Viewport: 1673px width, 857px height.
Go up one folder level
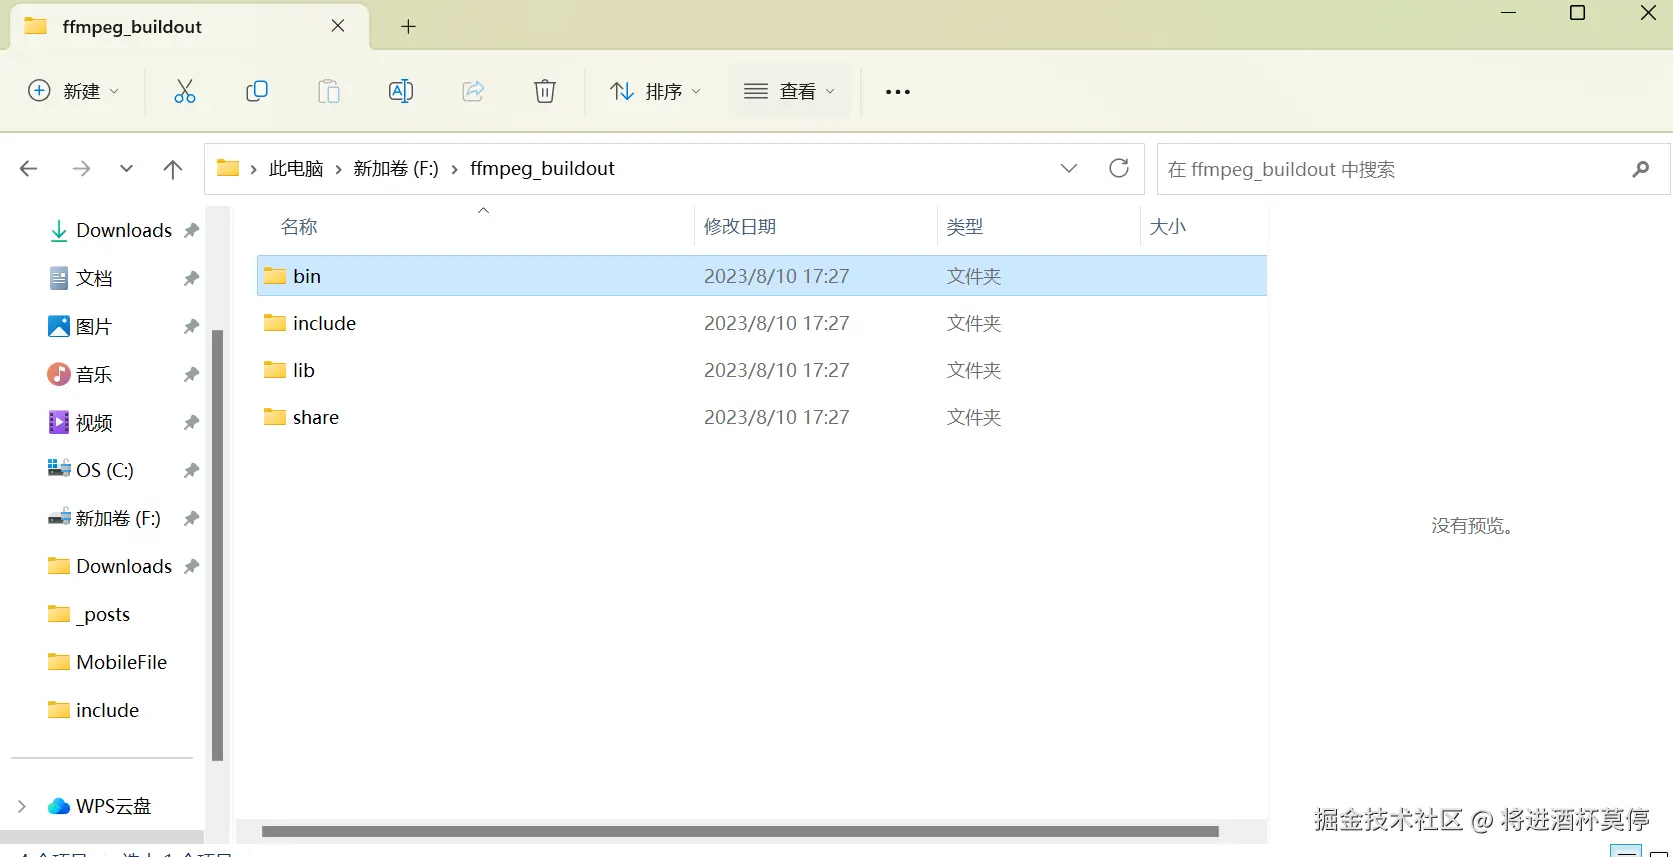173,169
